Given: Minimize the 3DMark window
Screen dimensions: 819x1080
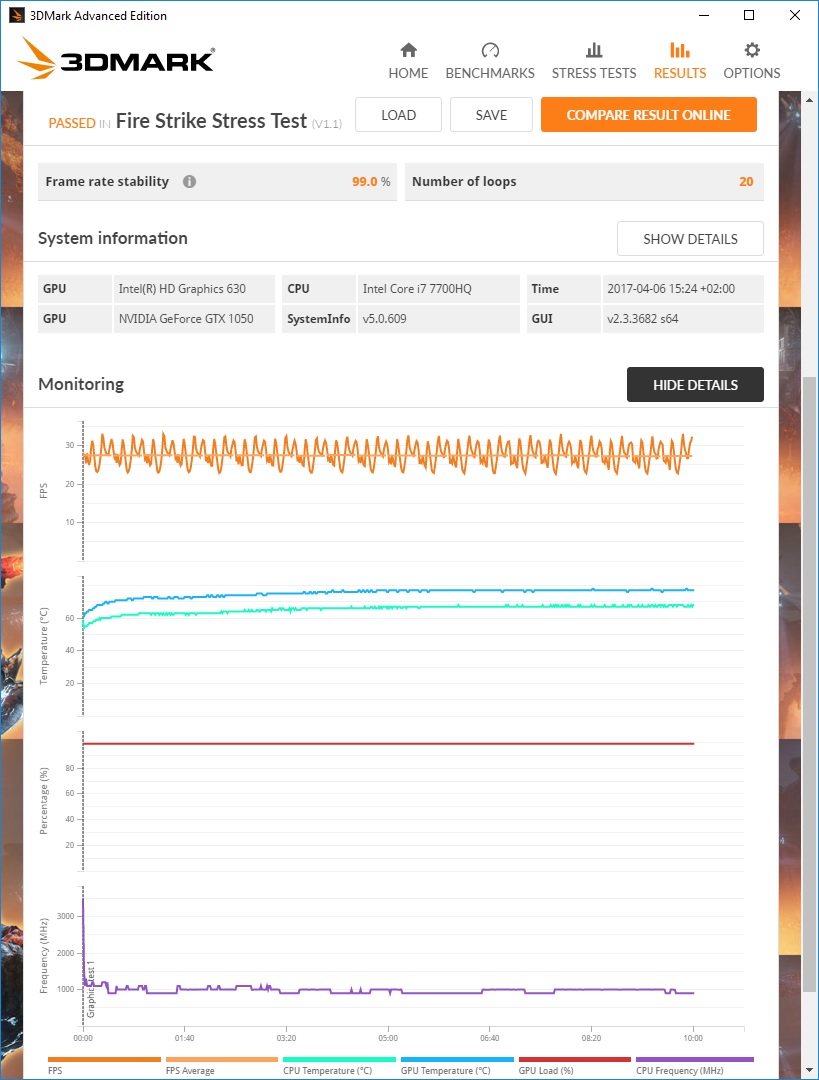Looking at the screenshot, I should coord(704,15).
